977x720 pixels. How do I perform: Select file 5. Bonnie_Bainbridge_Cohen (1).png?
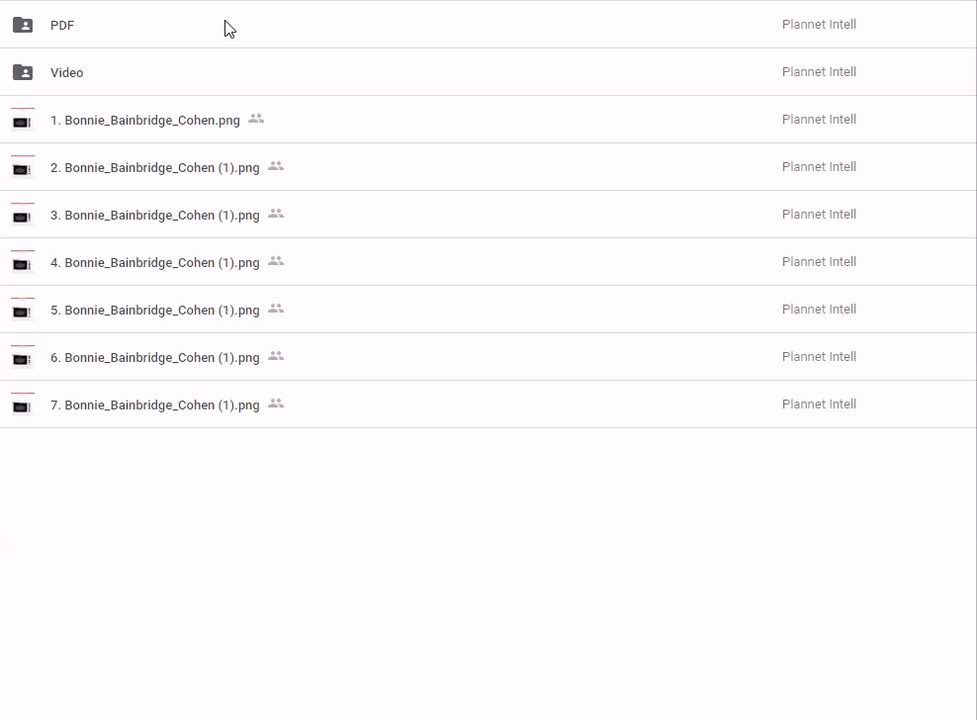point(155,310)
